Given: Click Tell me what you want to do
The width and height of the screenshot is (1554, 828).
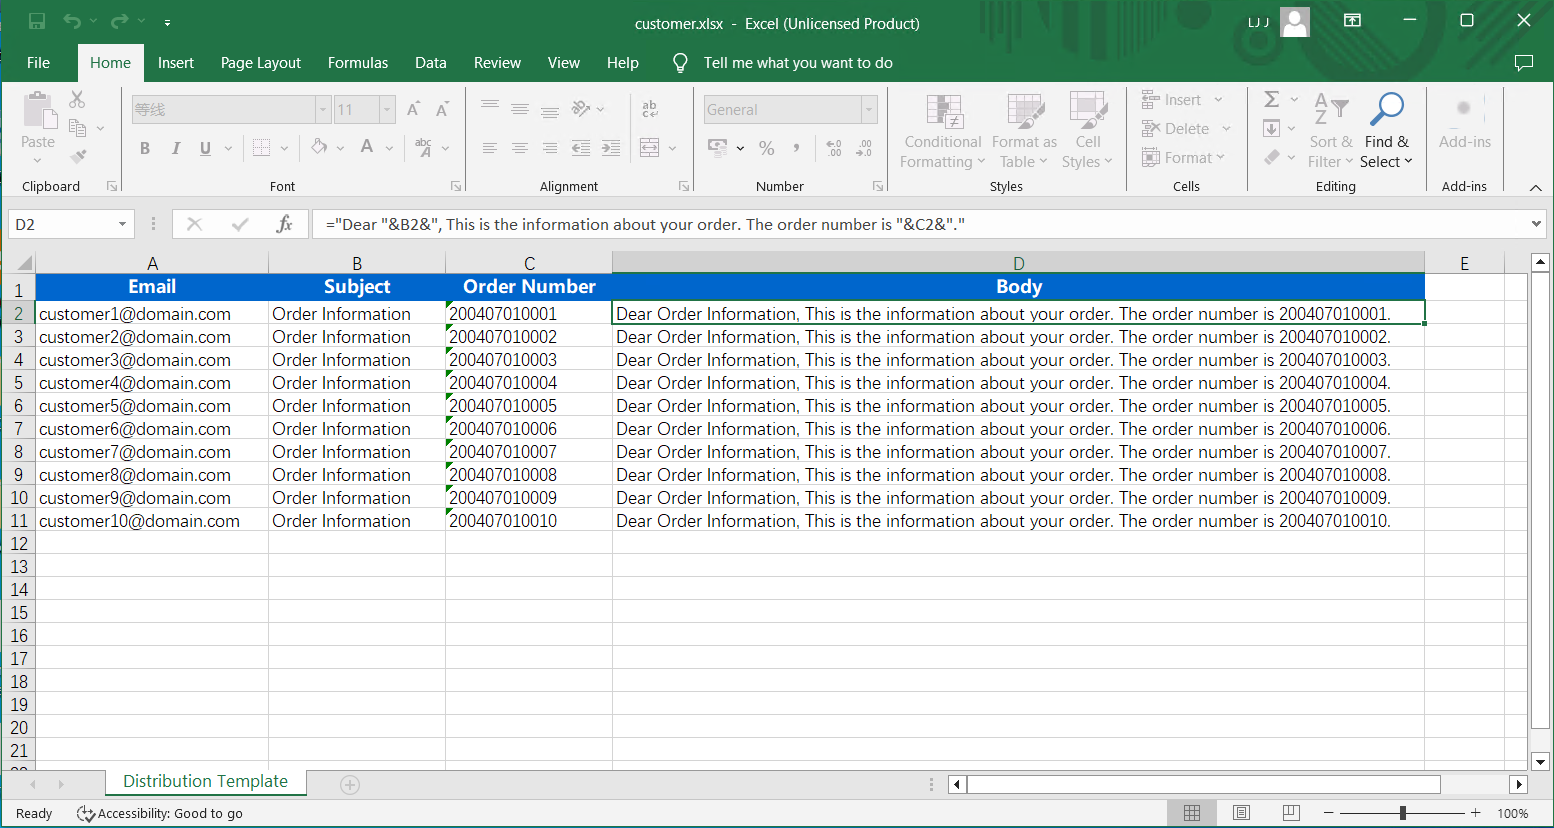Looking at the screenshot, I should click(x=798, y=63).
